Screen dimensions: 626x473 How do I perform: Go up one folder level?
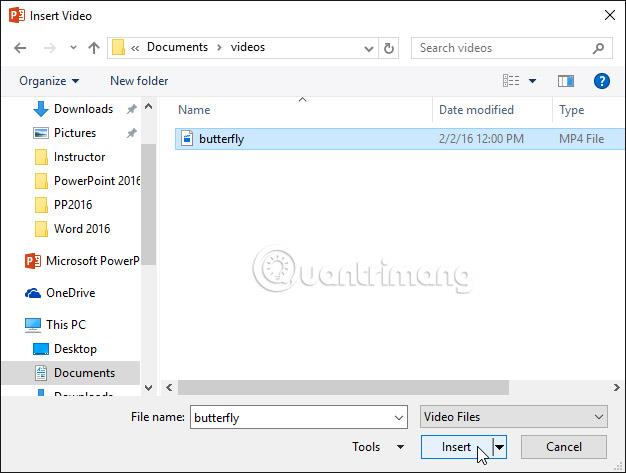[x=94, y=48]
